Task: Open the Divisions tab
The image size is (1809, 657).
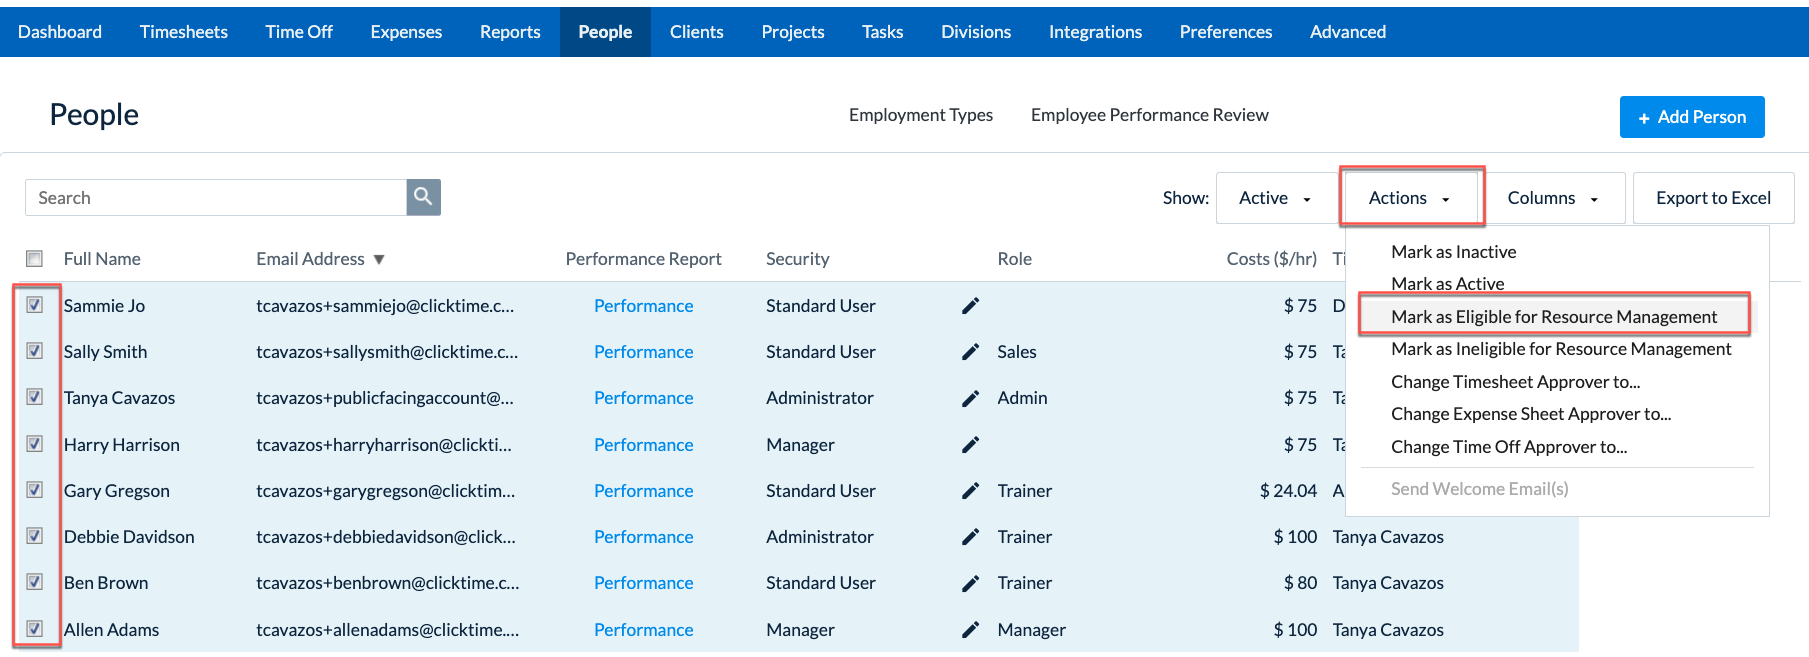Action: [976, 32]
